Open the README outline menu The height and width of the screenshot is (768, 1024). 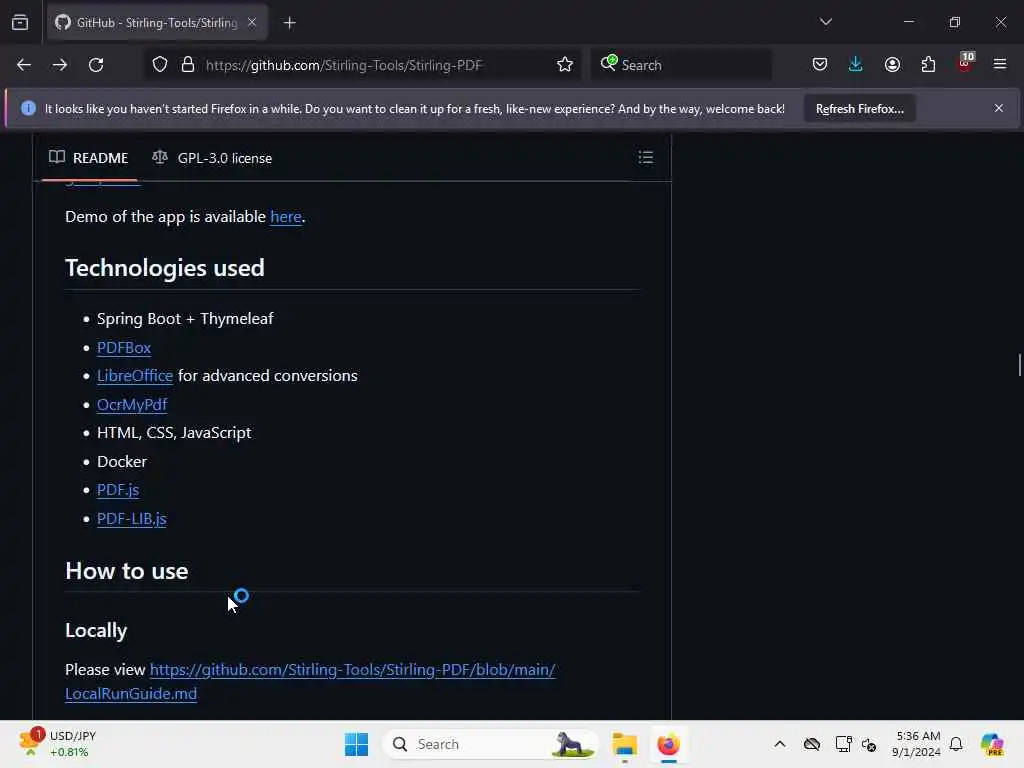coord(645,157)
